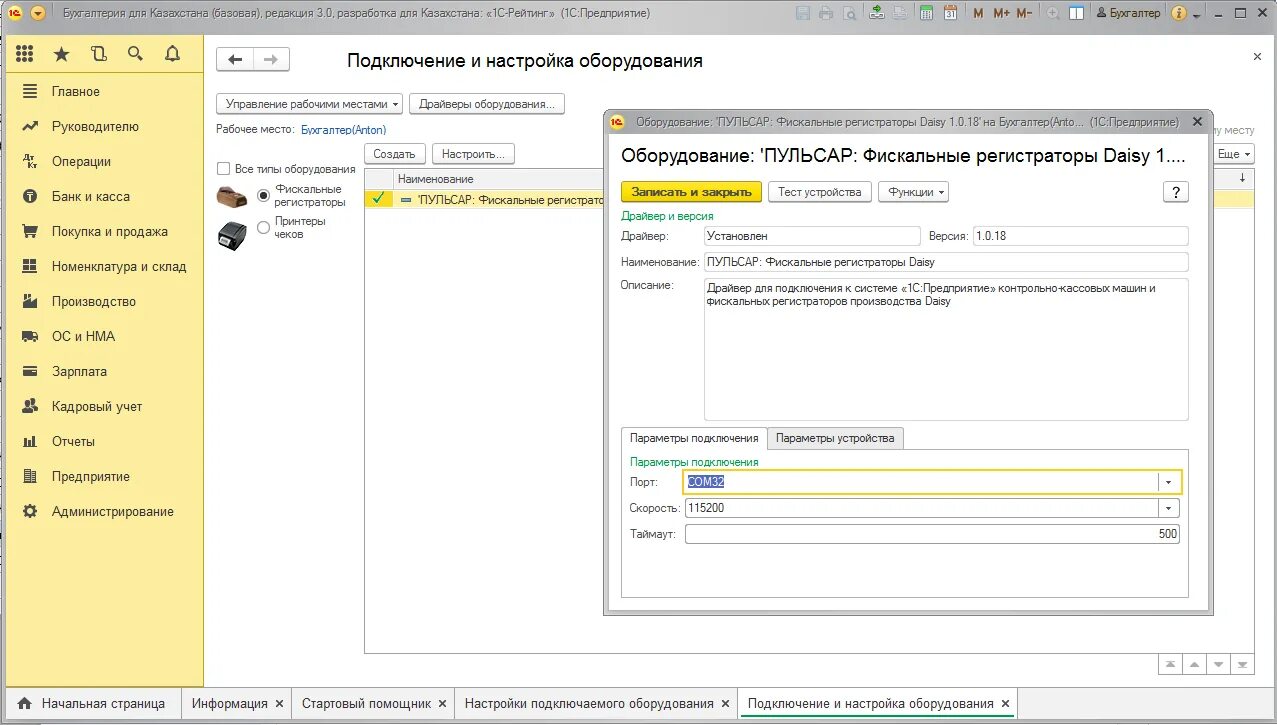
Task: Toggle green checkmark on ПУЛЬСАР row
Action: (x=378, y=199)
